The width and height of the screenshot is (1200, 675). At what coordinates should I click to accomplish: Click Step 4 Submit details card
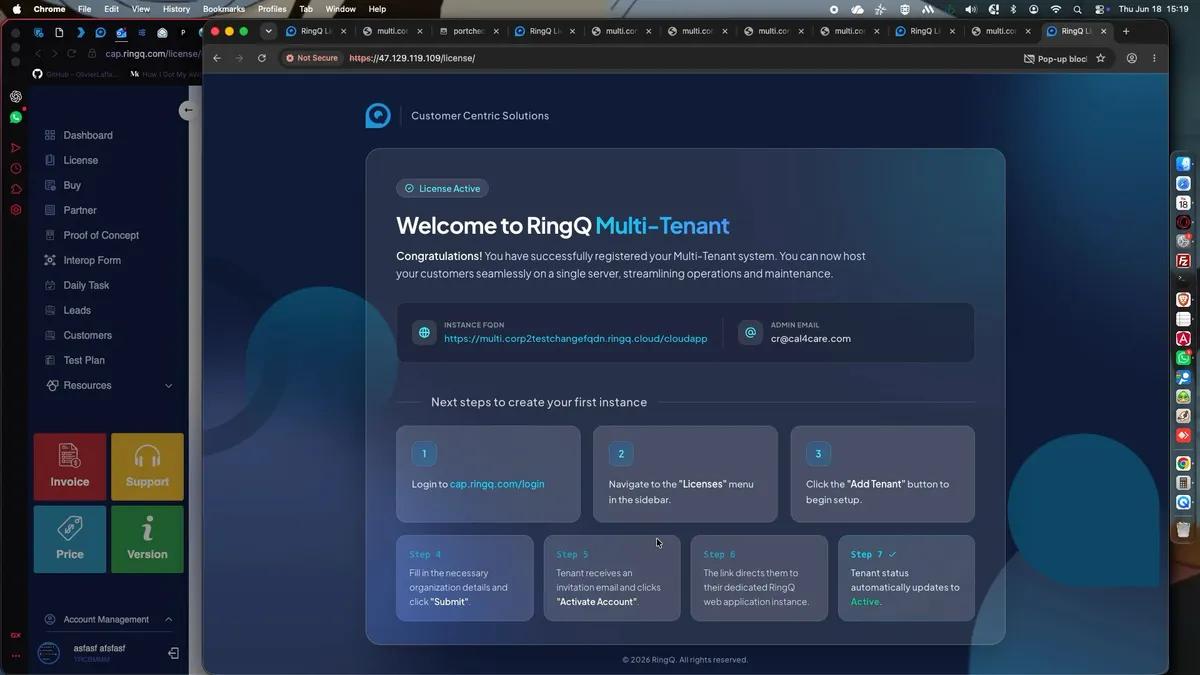pos(465,578)
